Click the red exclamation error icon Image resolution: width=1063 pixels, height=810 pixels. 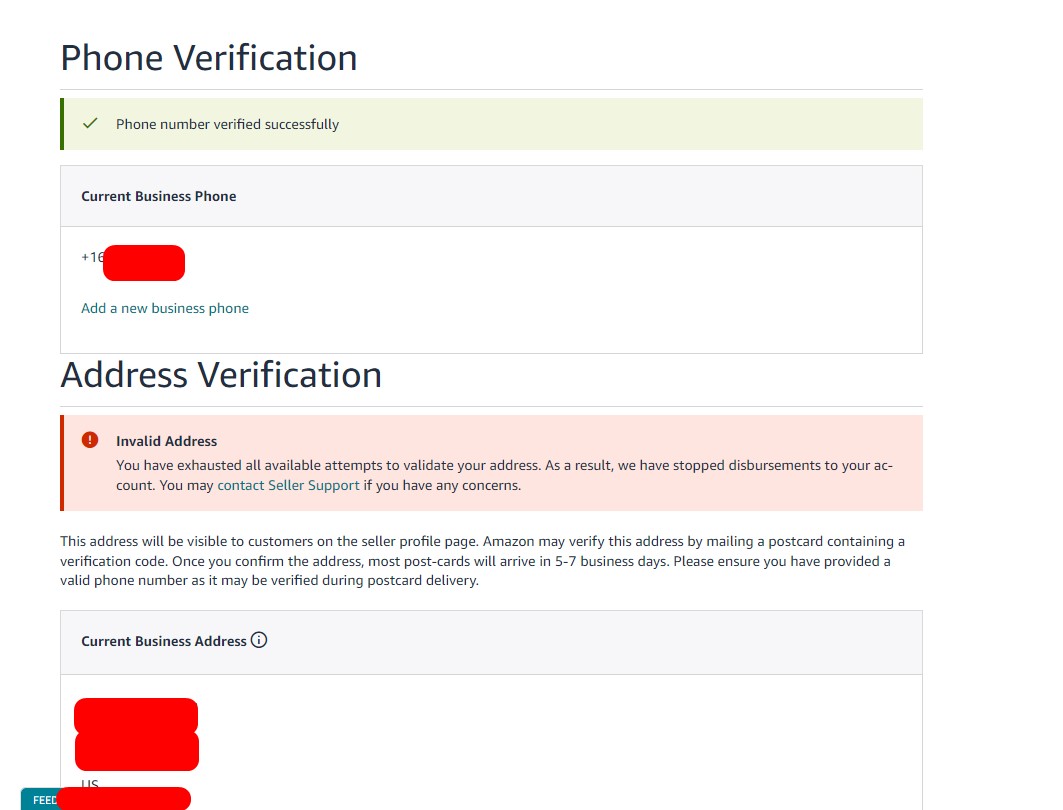89,440
